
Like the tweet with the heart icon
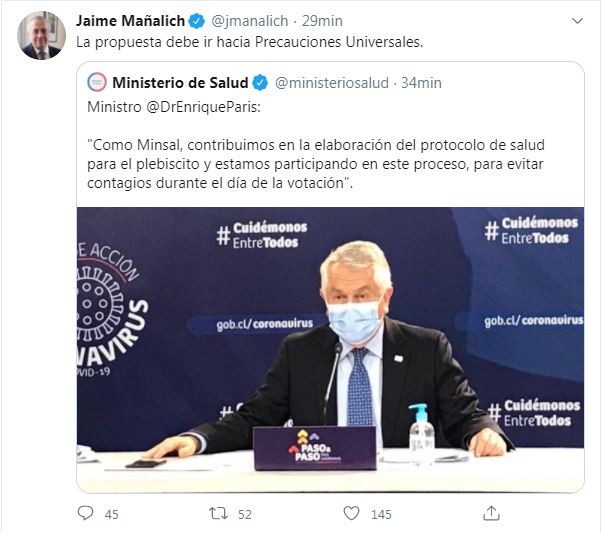[351, 513]
